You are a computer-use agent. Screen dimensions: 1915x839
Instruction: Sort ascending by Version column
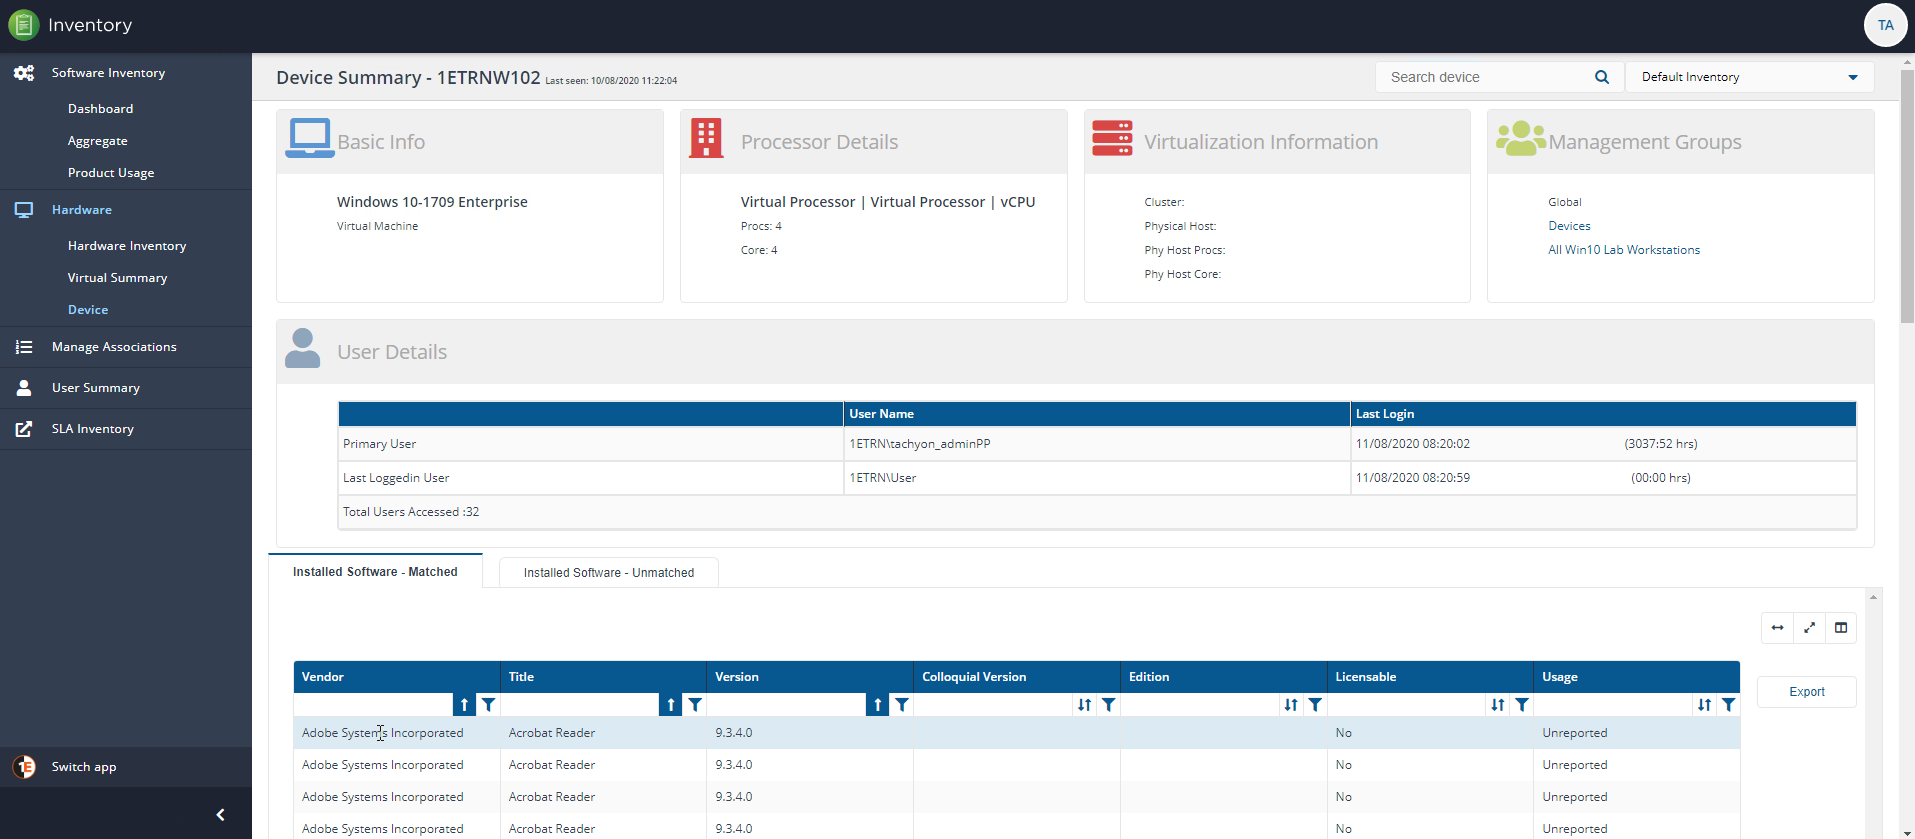pos(878,705)
